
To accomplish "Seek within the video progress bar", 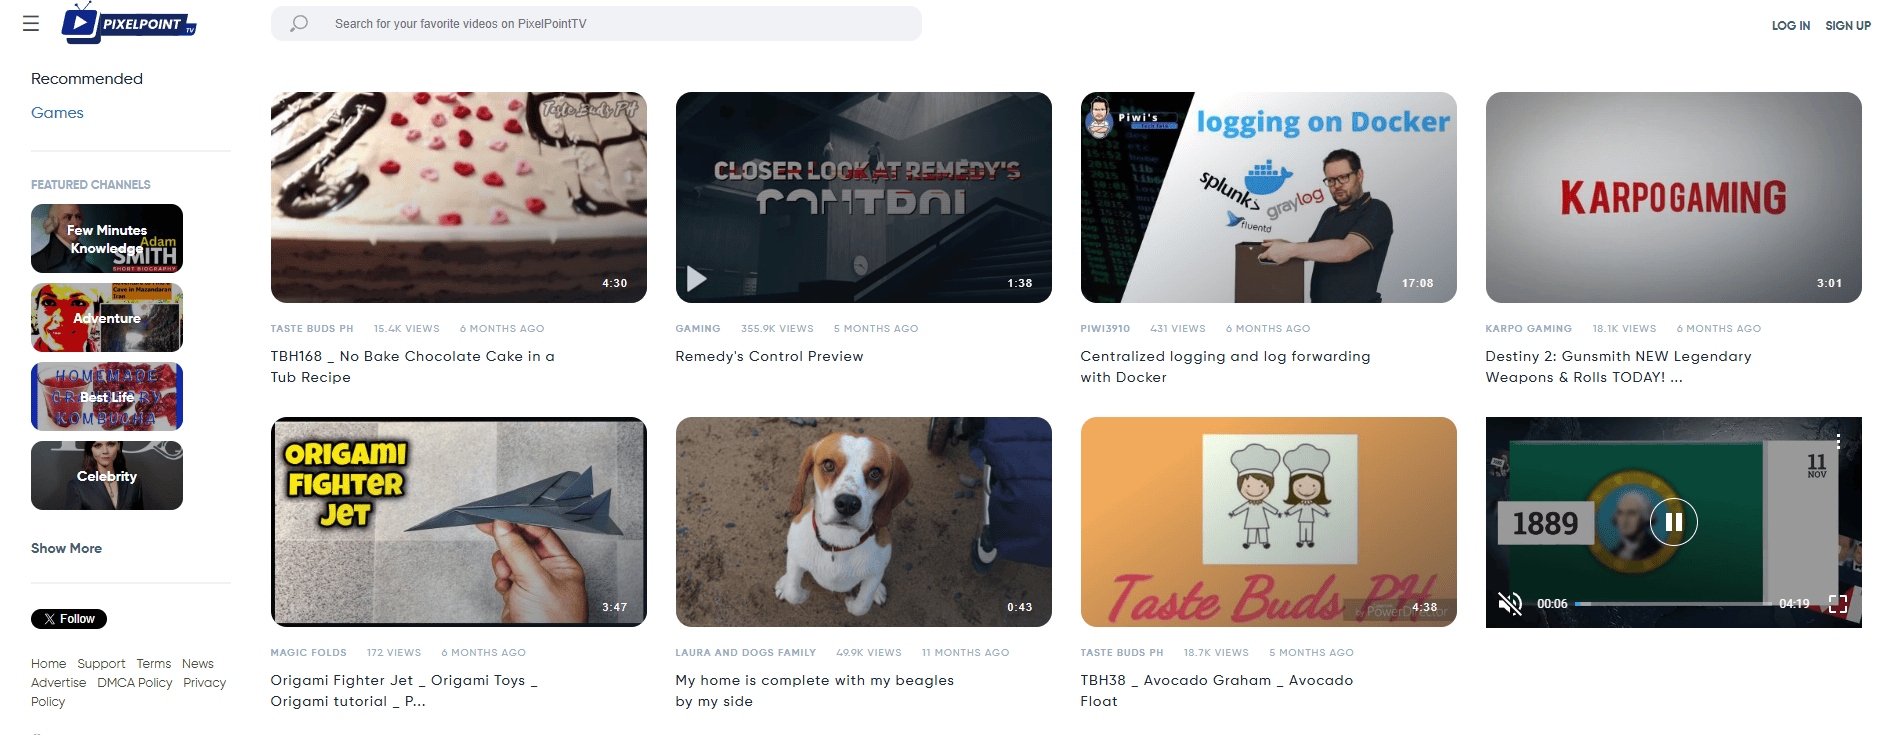I will (x=1672, y=604).
